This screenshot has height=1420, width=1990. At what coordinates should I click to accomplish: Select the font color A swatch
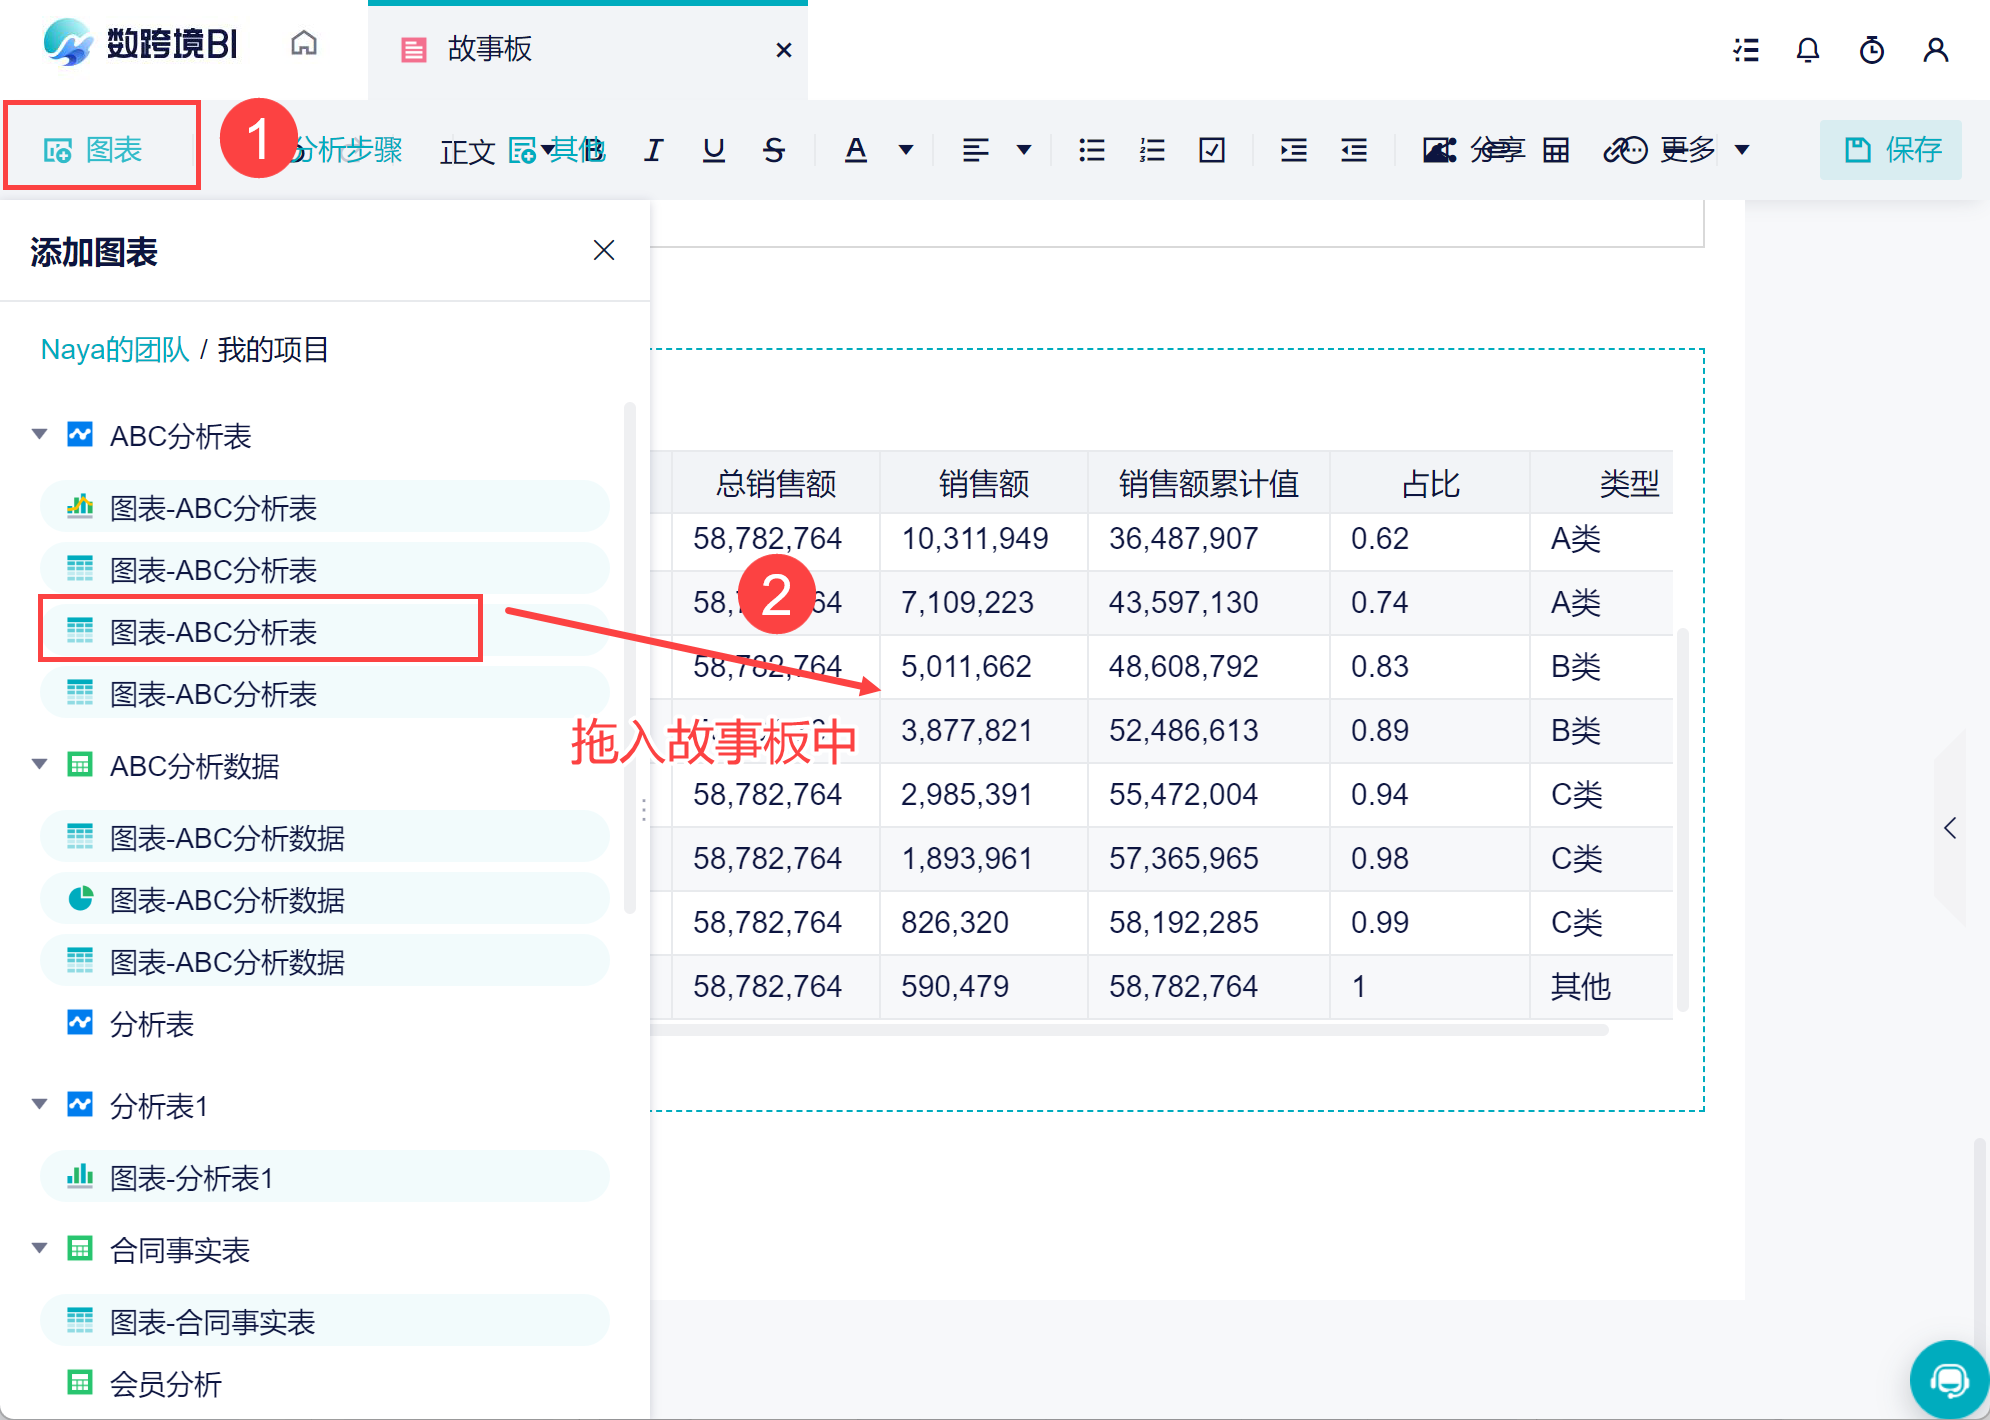click(855, 150)
